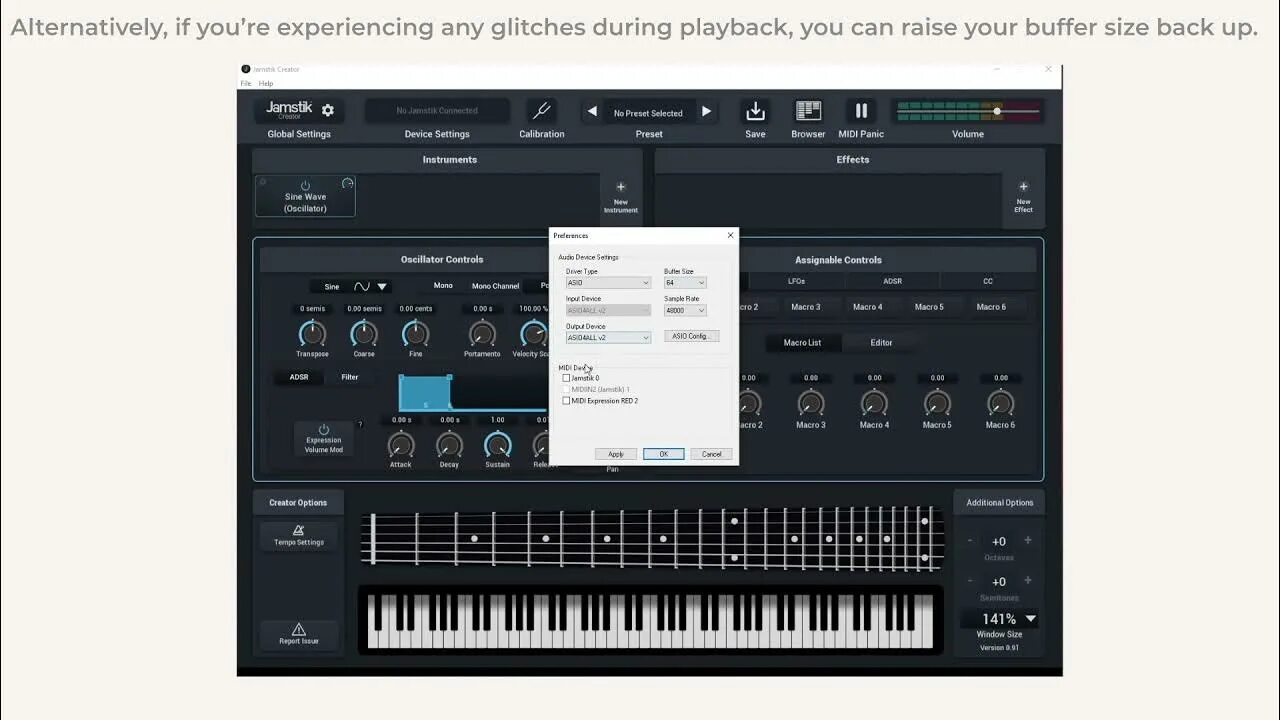Click the Sustain knob
This screenshot has height=720, width=1280.
497,444
